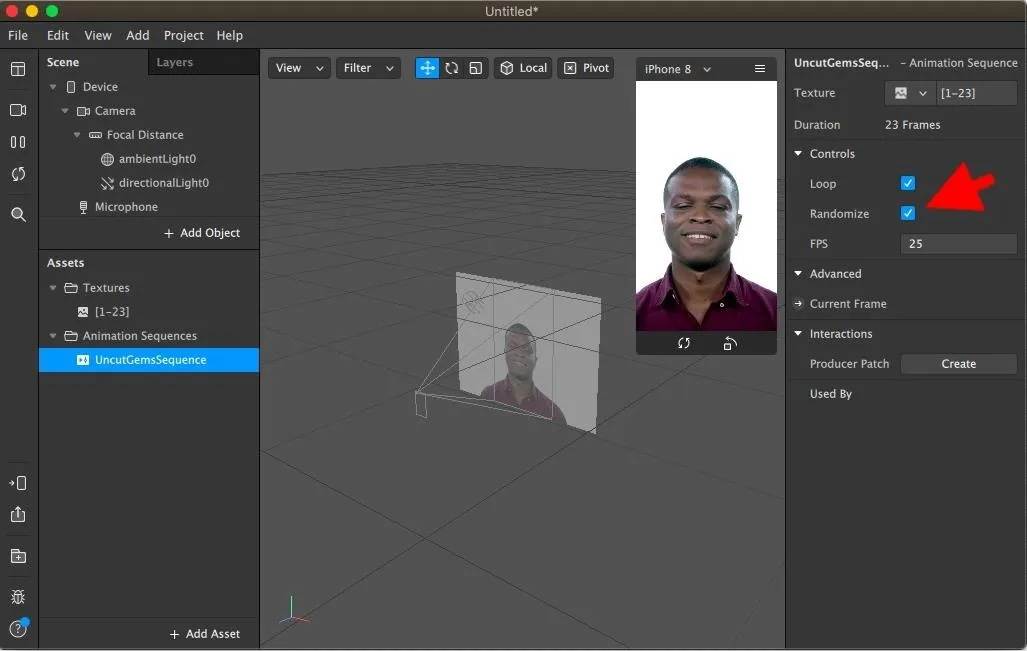Uncheck the Loop checkbox

click(908, 183)
